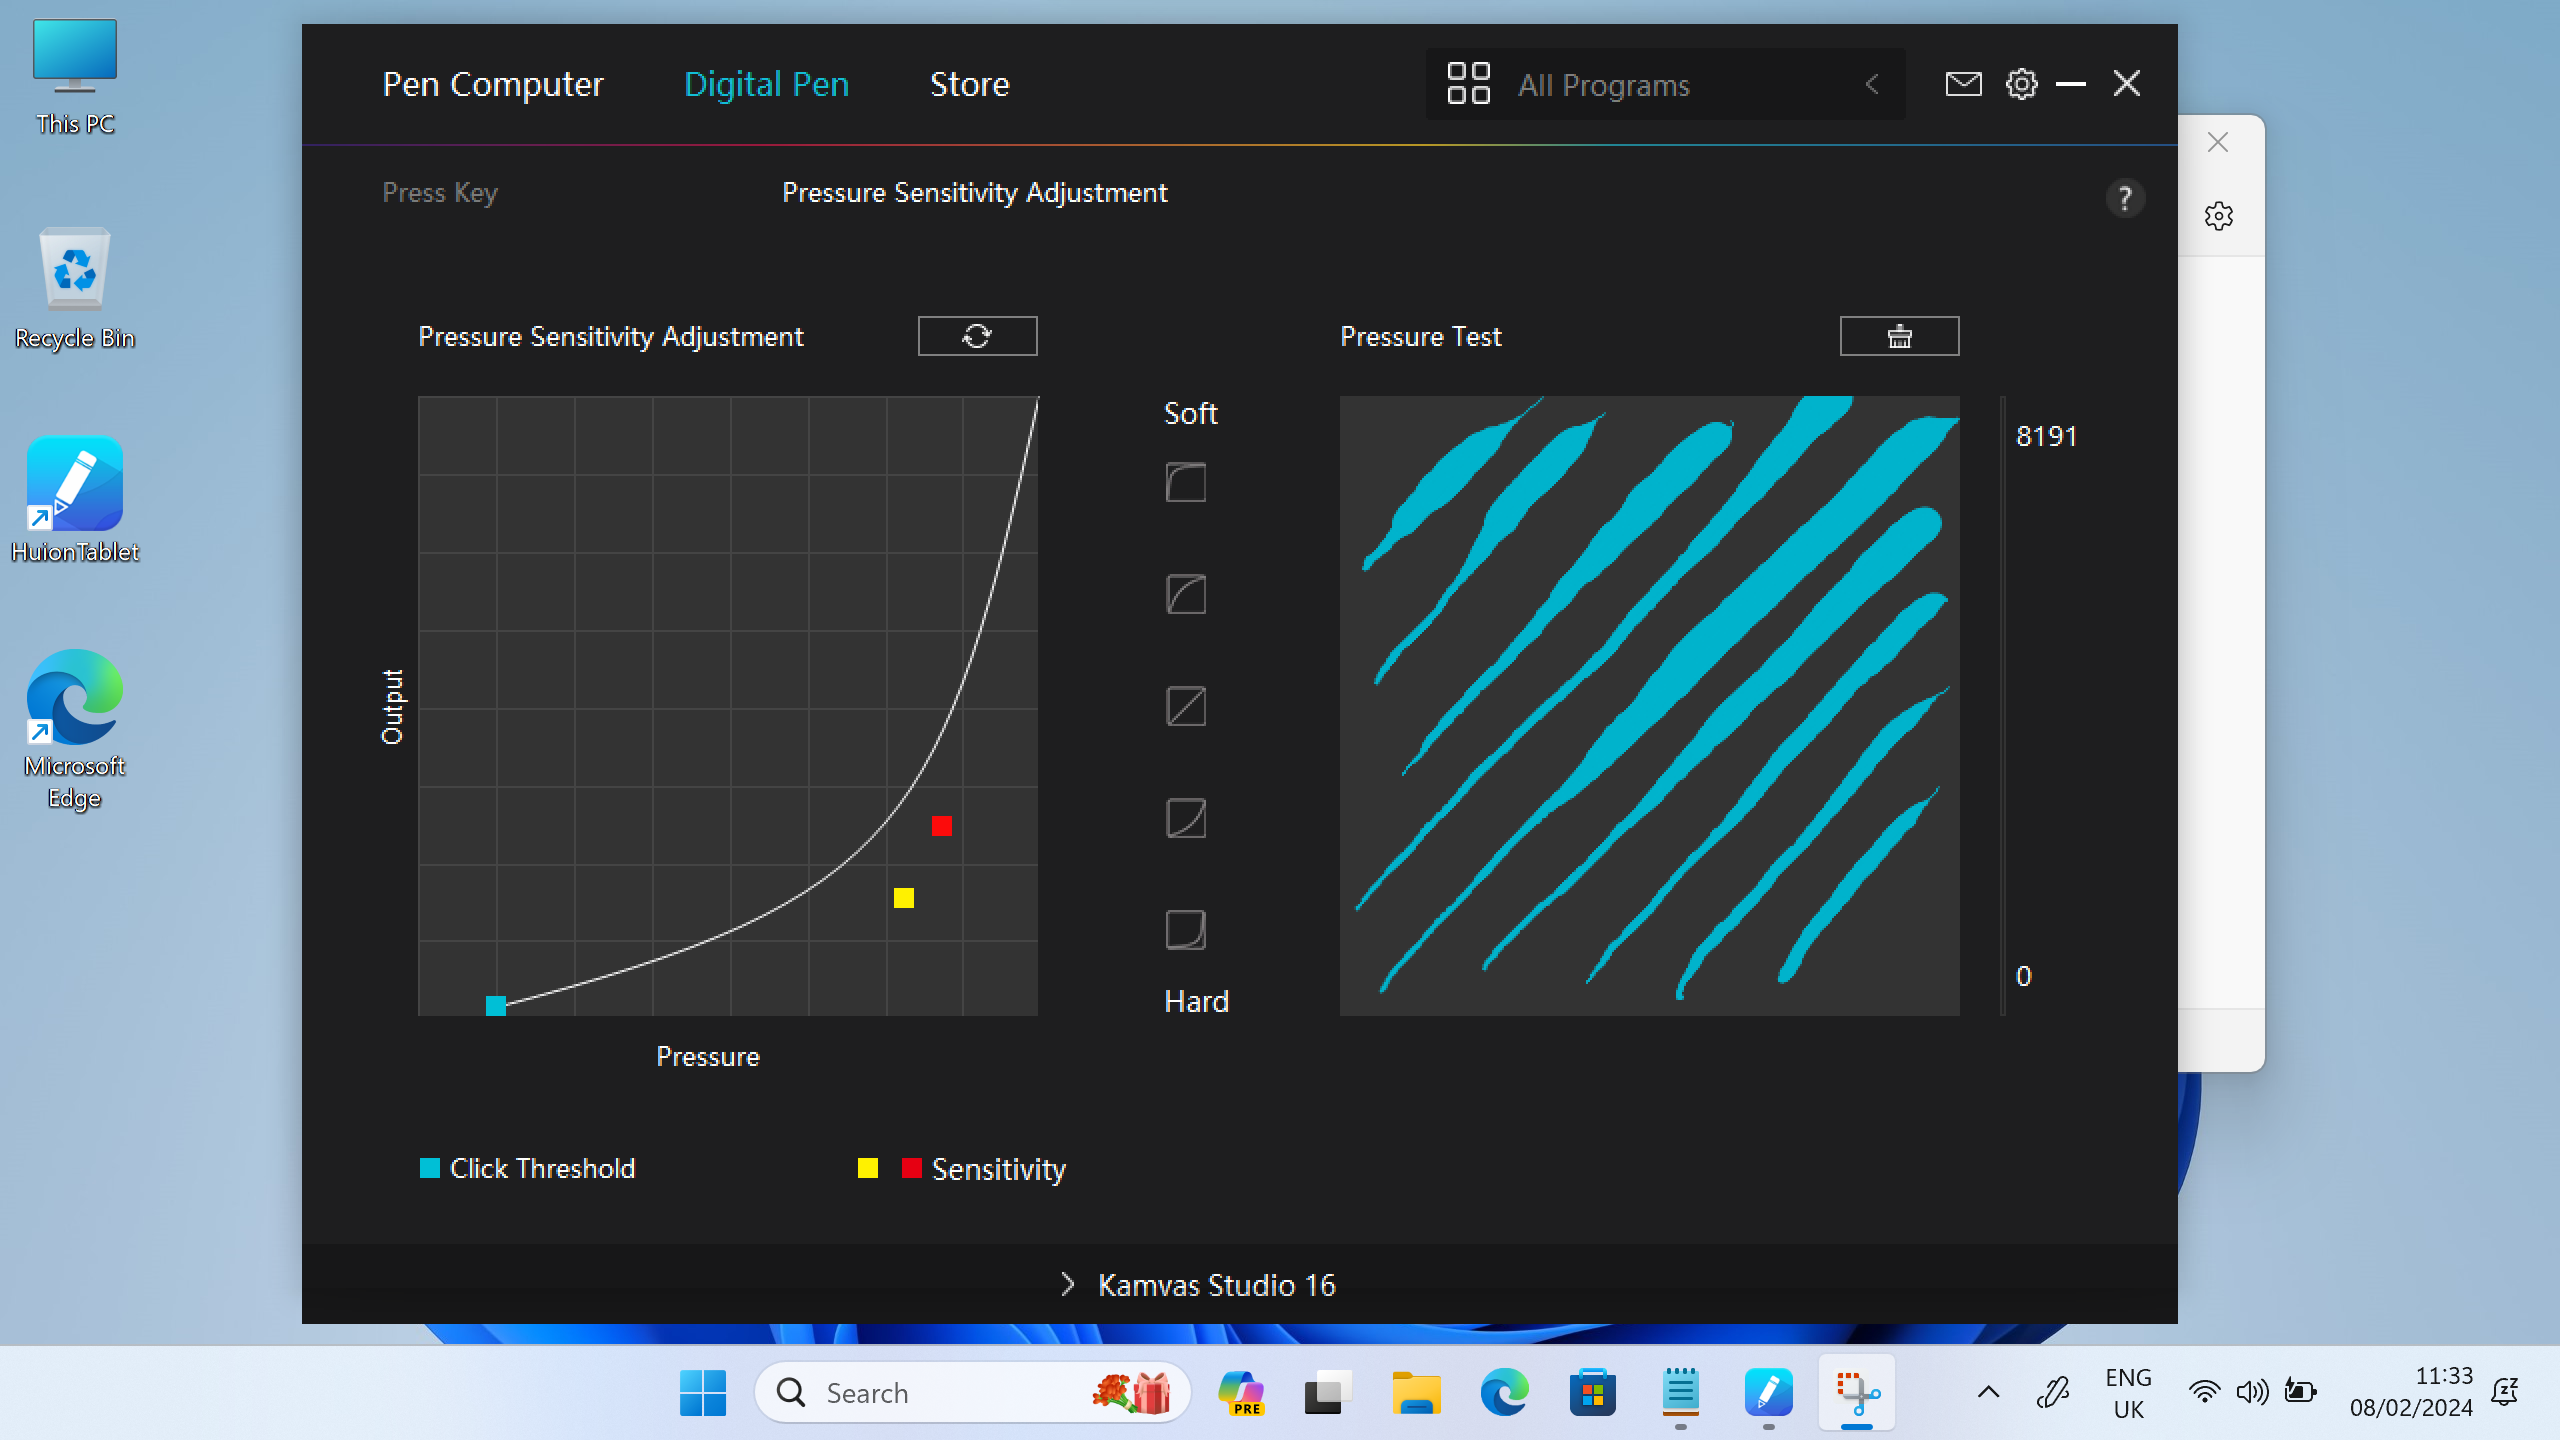Click the cyan Click Threshold point
Viewport: 2560px width, 1440px height.
coord(496,1005)
